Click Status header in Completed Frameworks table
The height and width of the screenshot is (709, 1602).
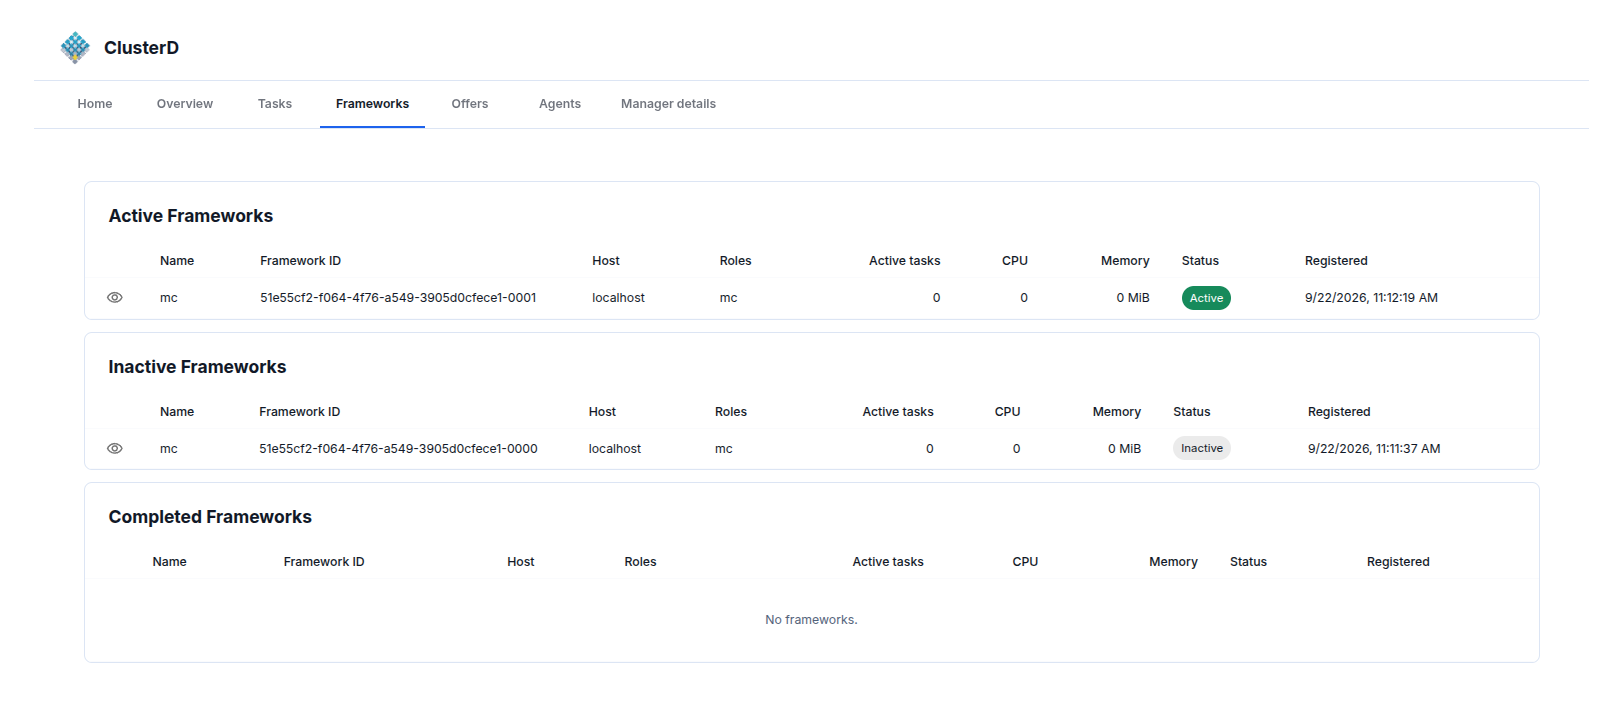1248,562
